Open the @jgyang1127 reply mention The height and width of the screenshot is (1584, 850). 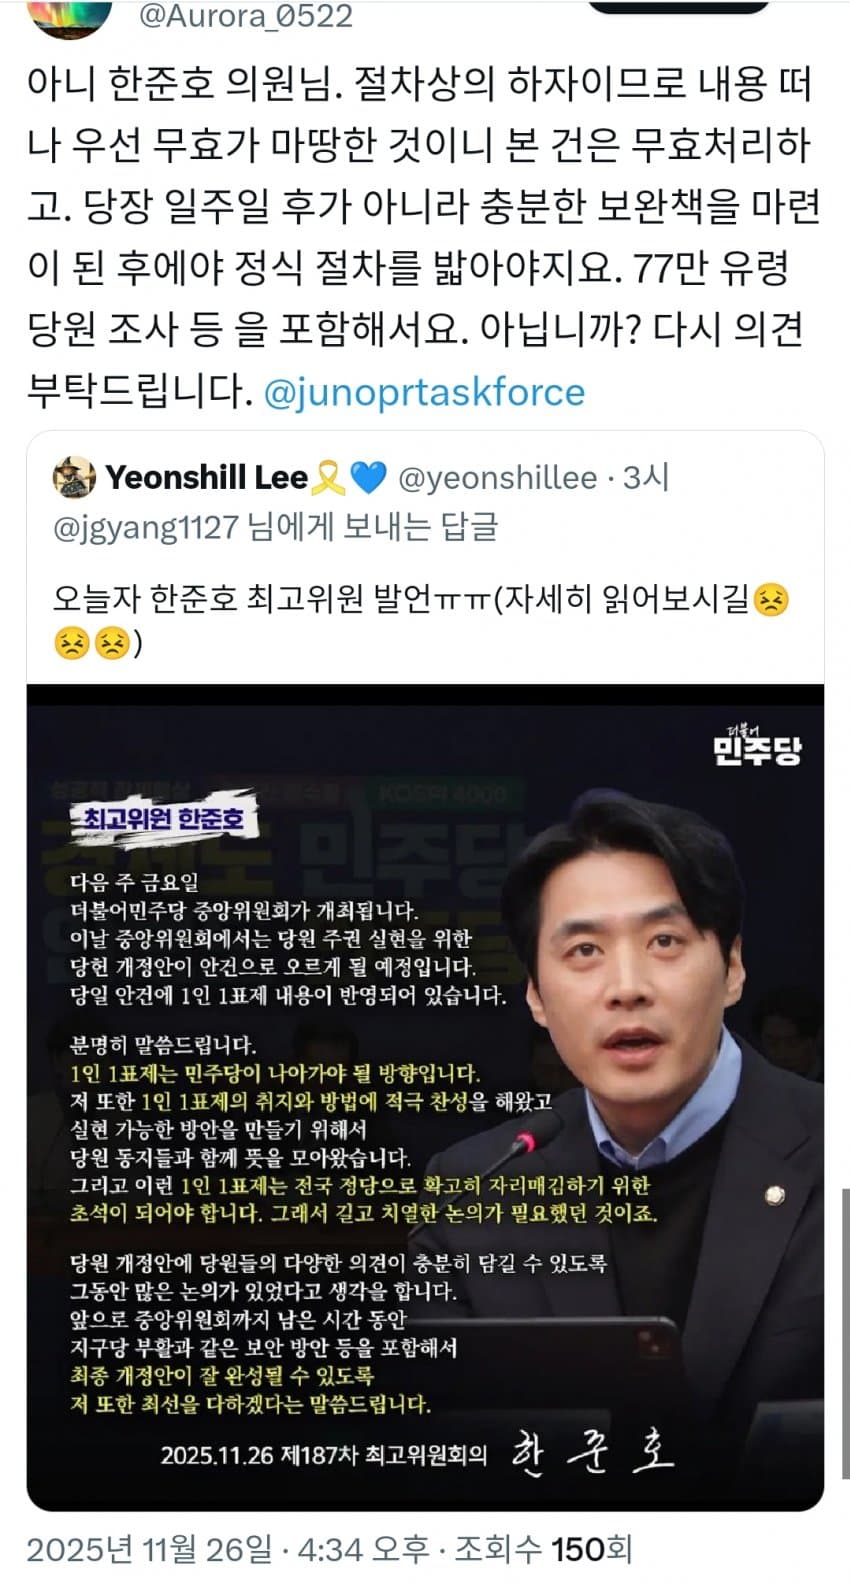[x=145, y=527]
